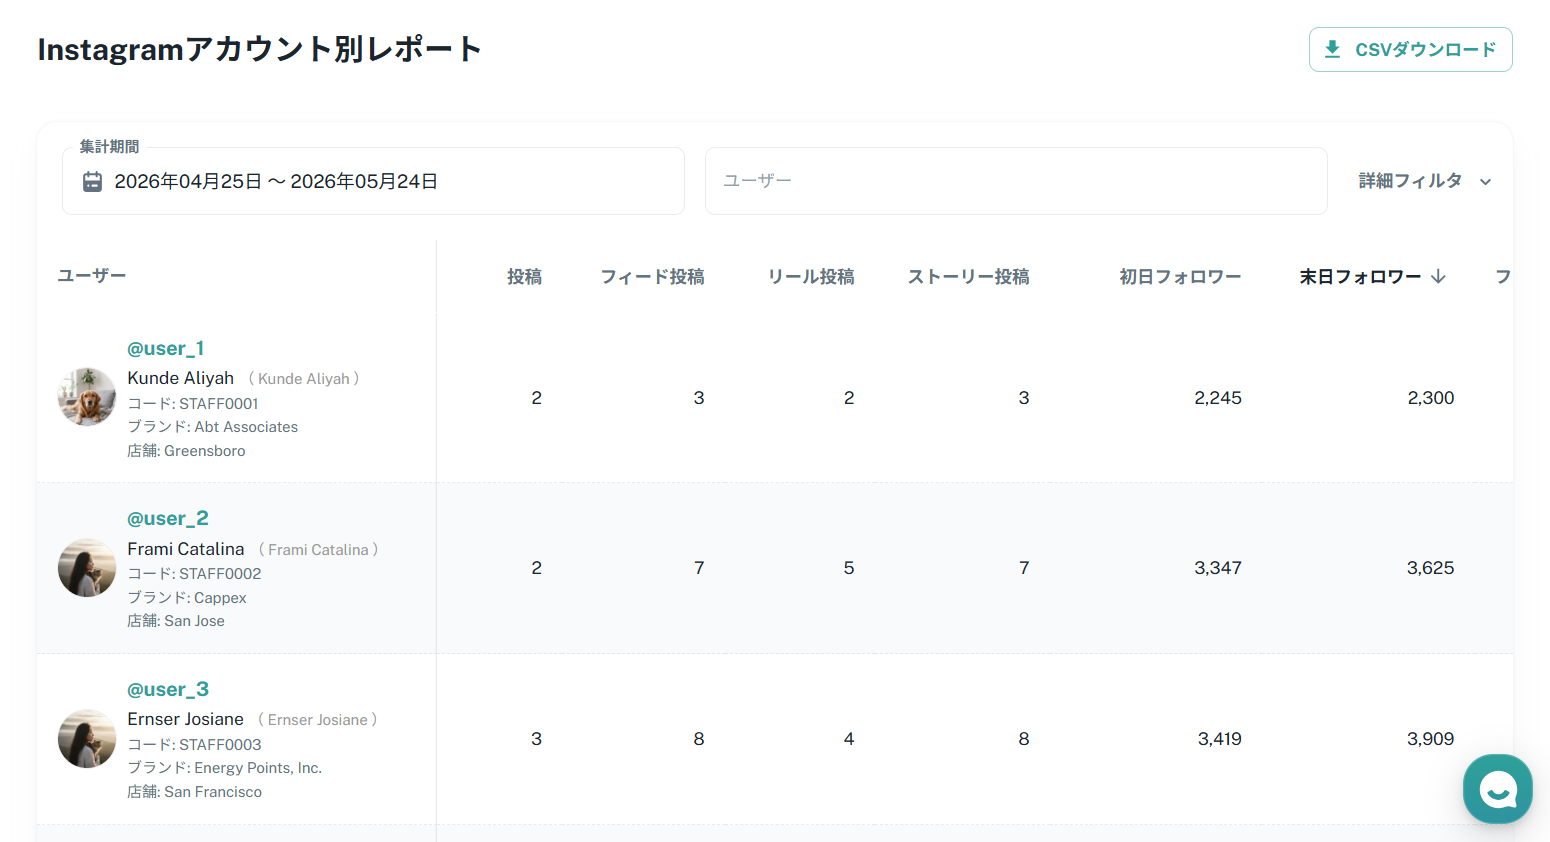Viewport: 1550px width, 842px height.
Task: Click the ブランド: Energy Points, Inc. text
Action: click(225, 768)
